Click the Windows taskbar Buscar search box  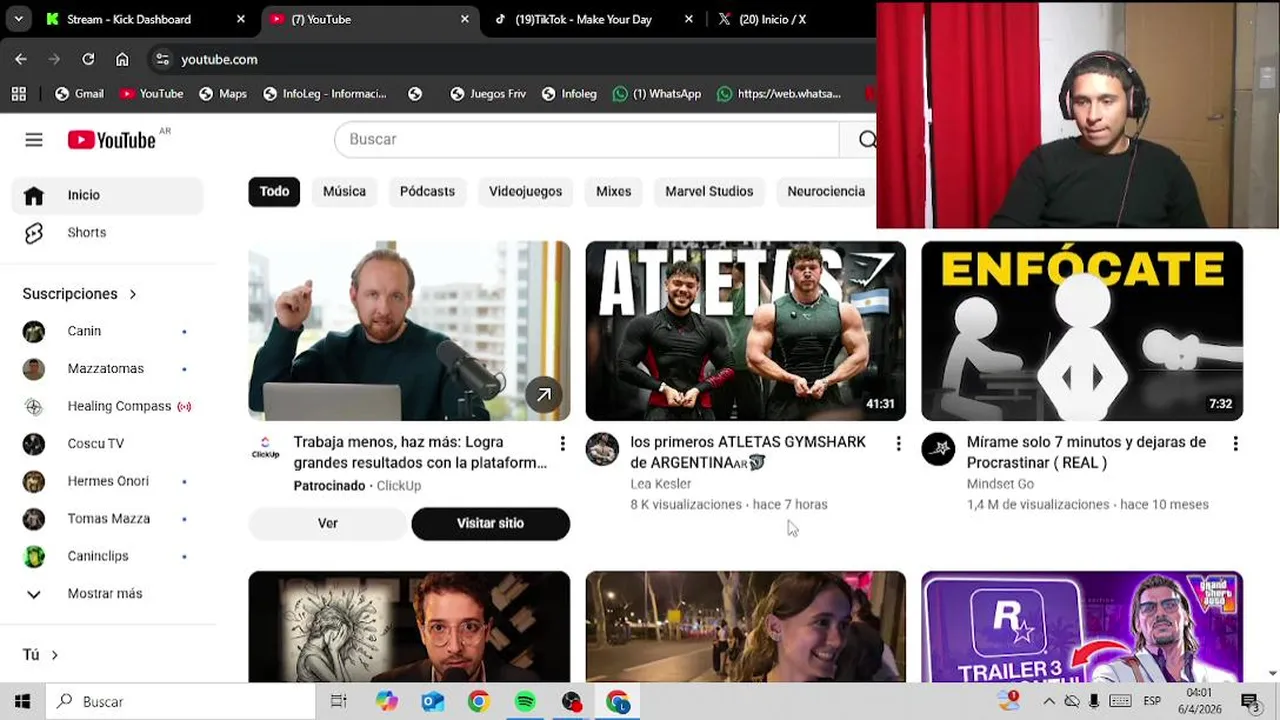(x=180, y=701)
